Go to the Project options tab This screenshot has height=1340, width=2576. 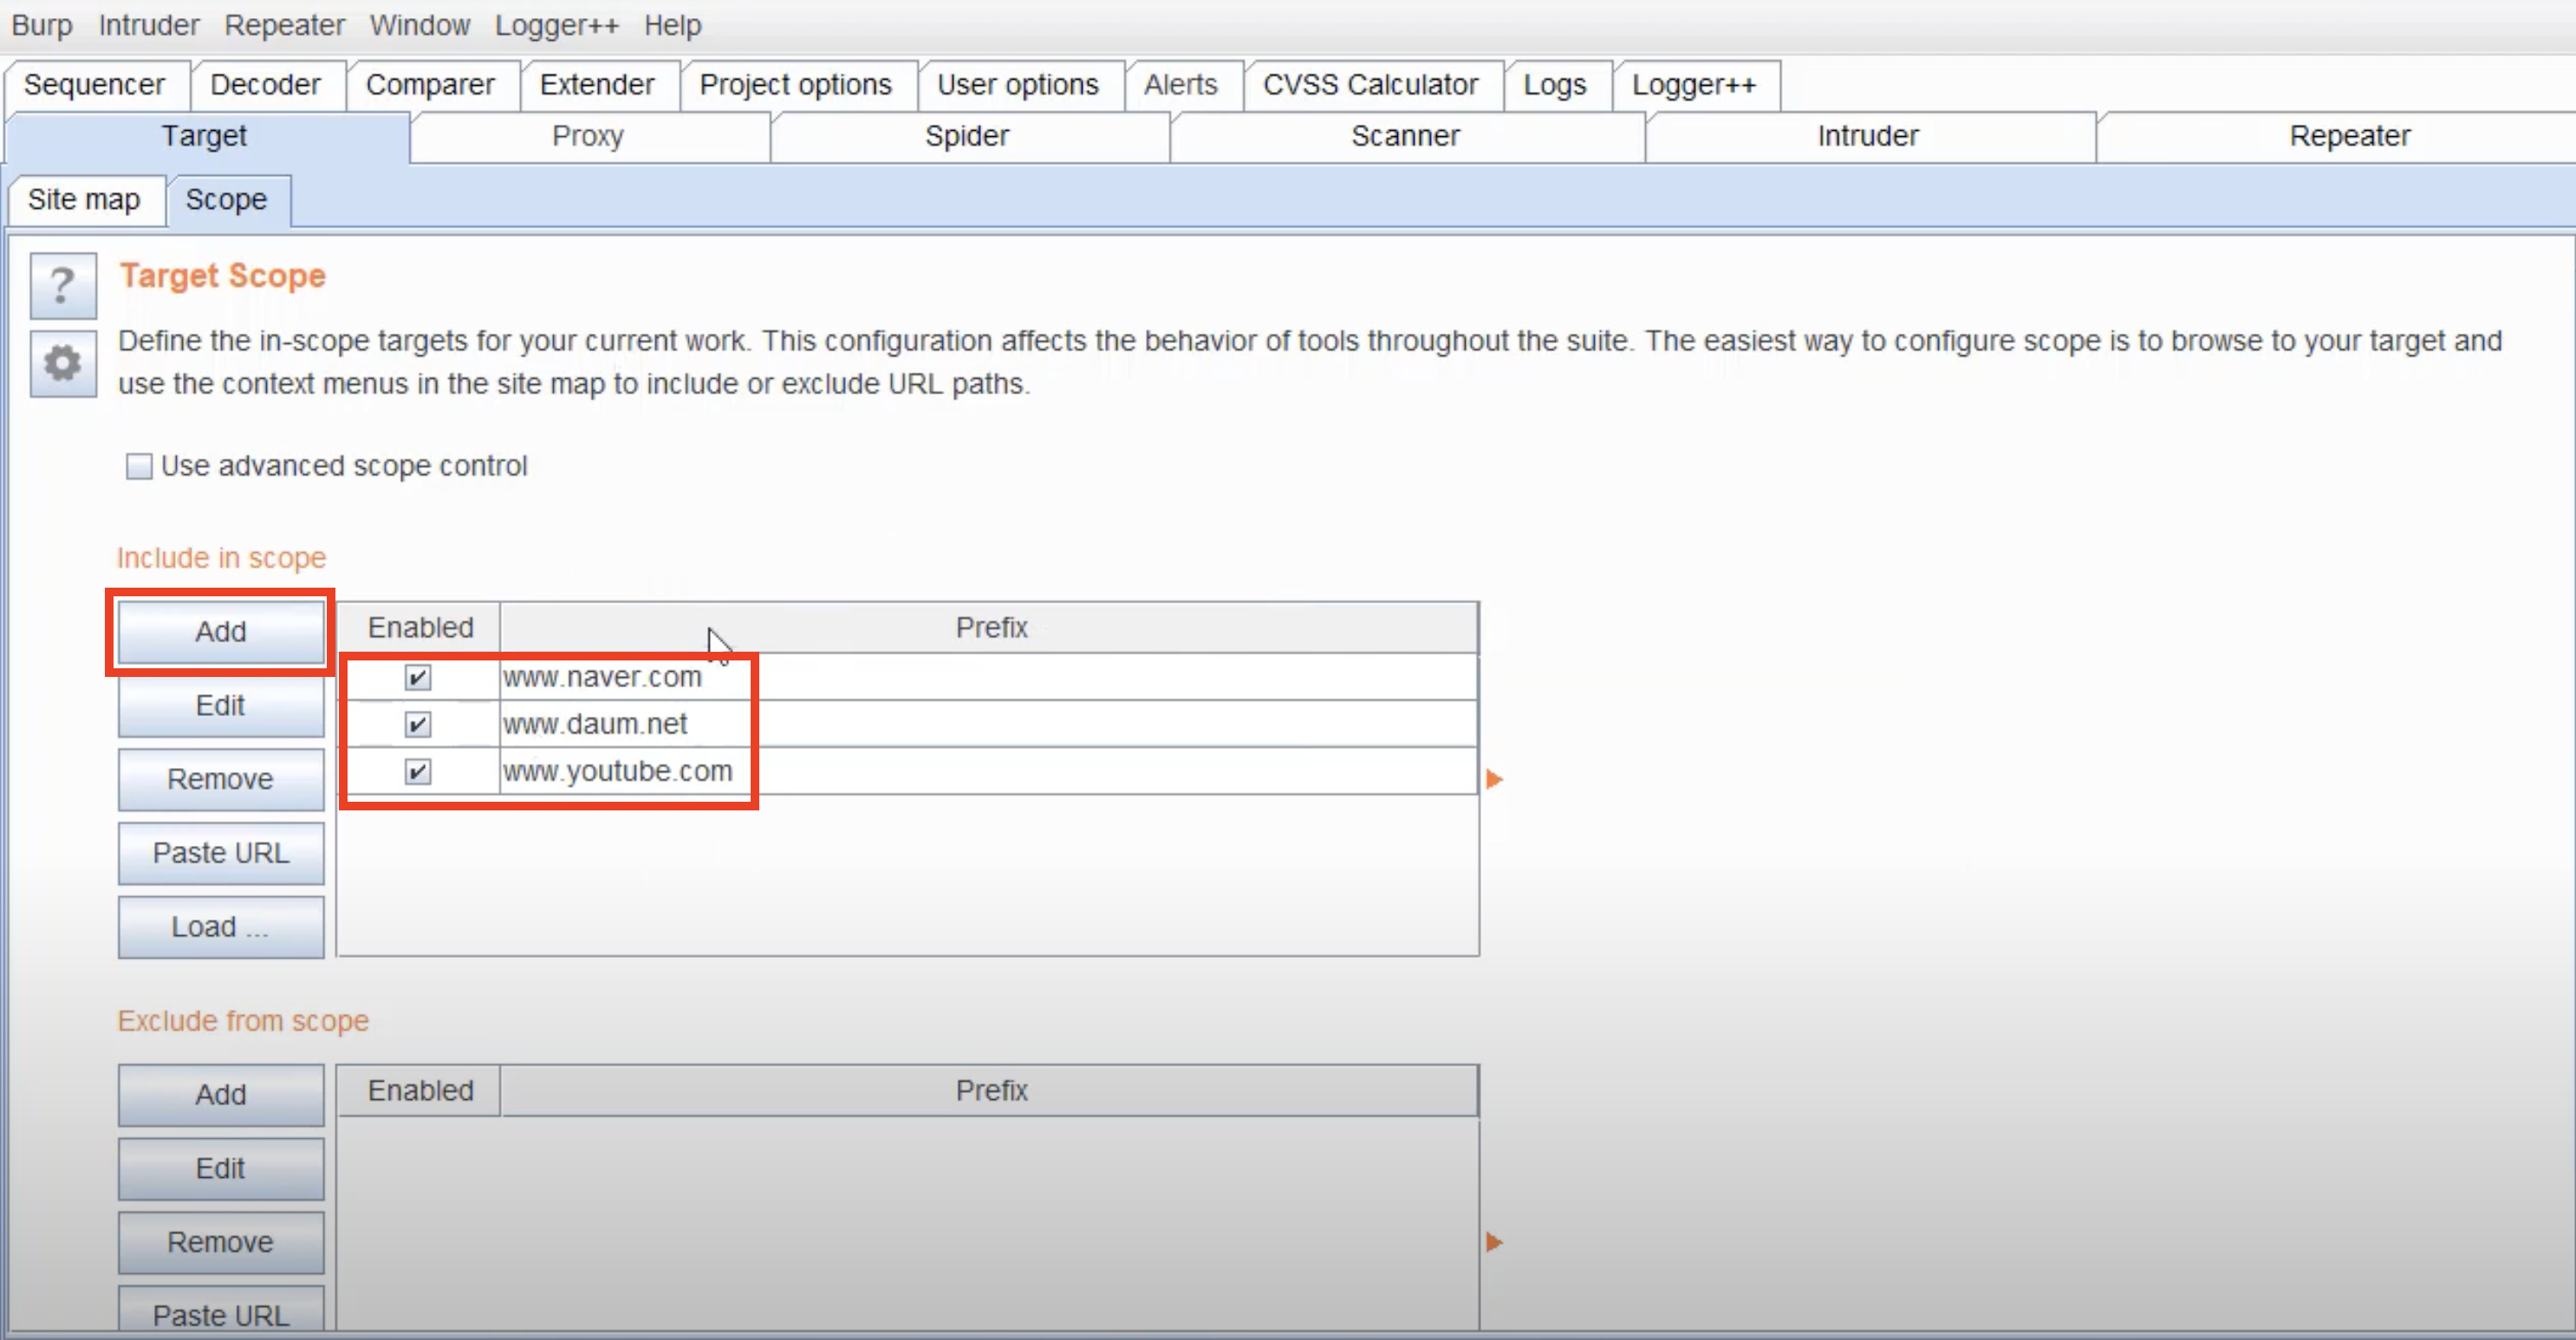[795, 85]
